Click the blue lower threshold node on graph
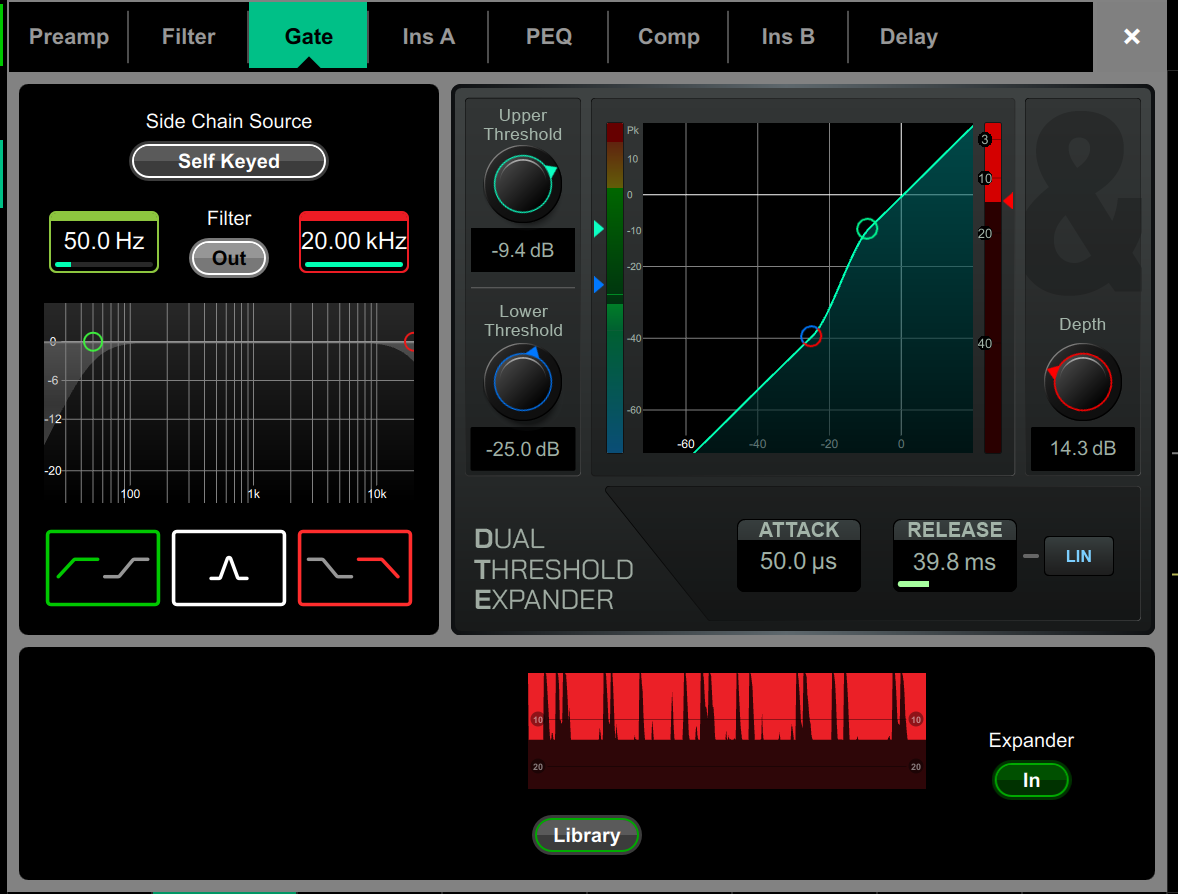This screenshot has width=1178, height=894. pyautogui.click(x=811, y=336)
